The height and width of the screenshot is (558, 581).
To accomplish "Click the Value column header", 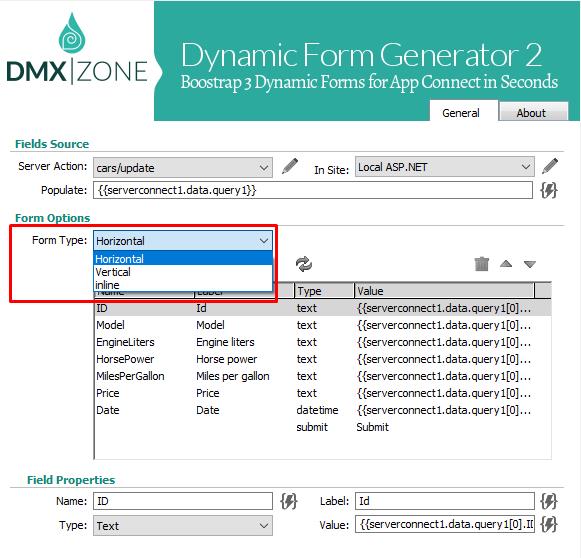I will click(444, 291).
